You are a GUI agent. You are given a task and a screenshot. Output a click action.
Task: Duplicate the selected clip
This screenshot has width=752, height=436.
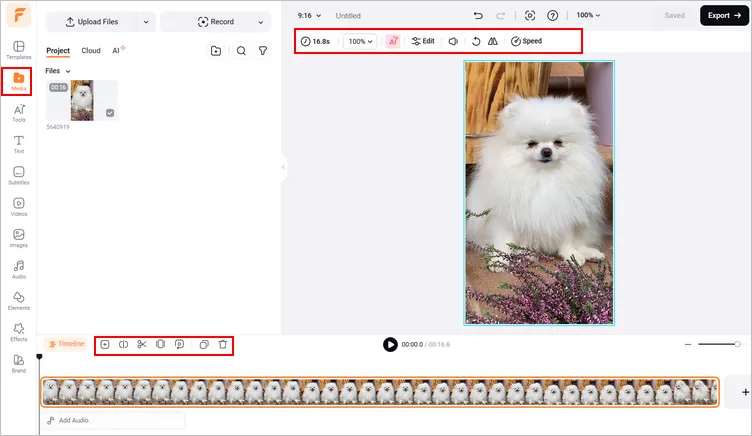pos(204,344)
